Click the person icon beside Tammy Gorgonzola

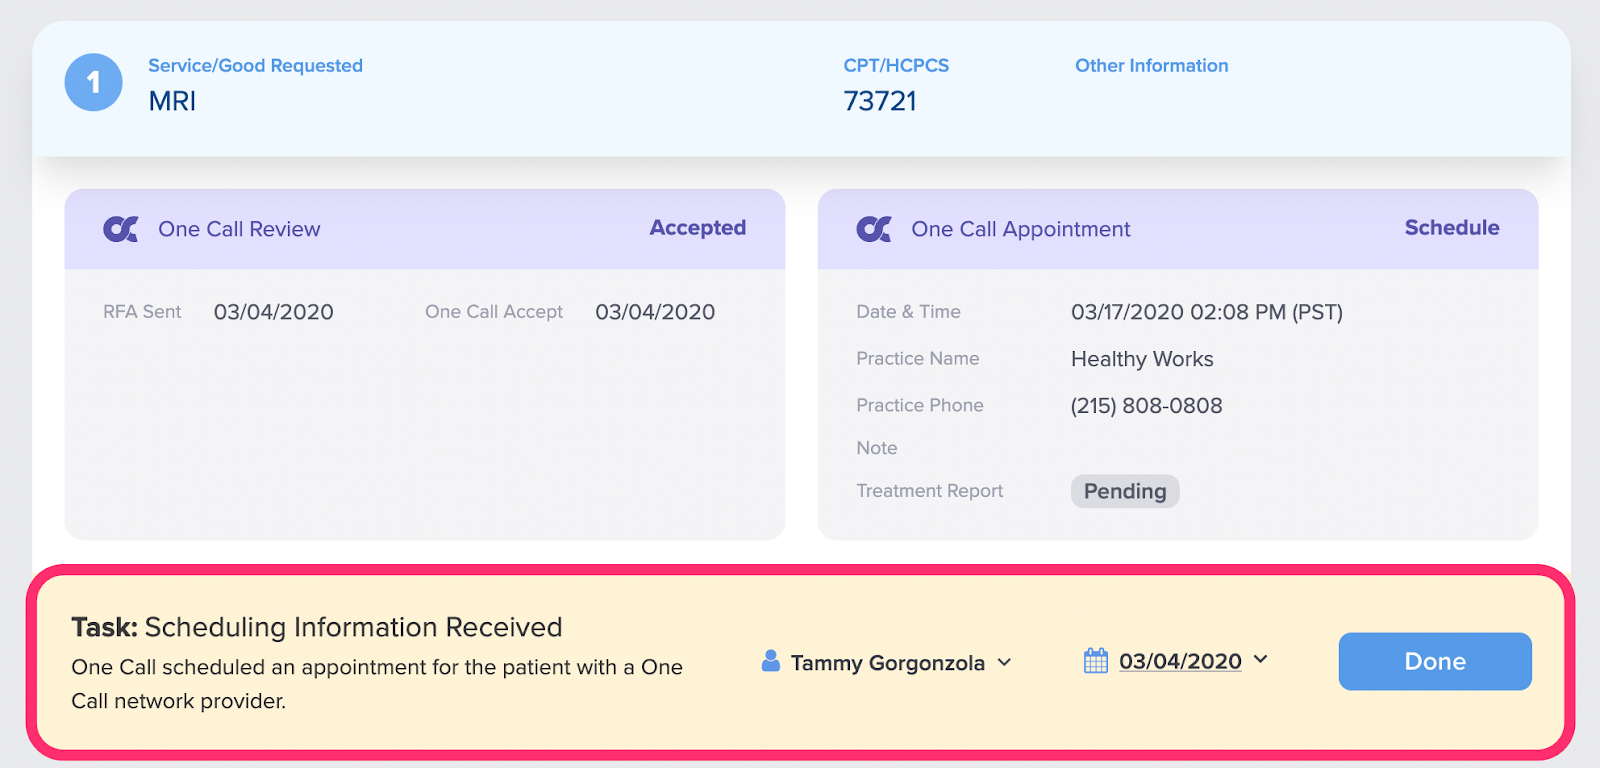coord(770,661)
